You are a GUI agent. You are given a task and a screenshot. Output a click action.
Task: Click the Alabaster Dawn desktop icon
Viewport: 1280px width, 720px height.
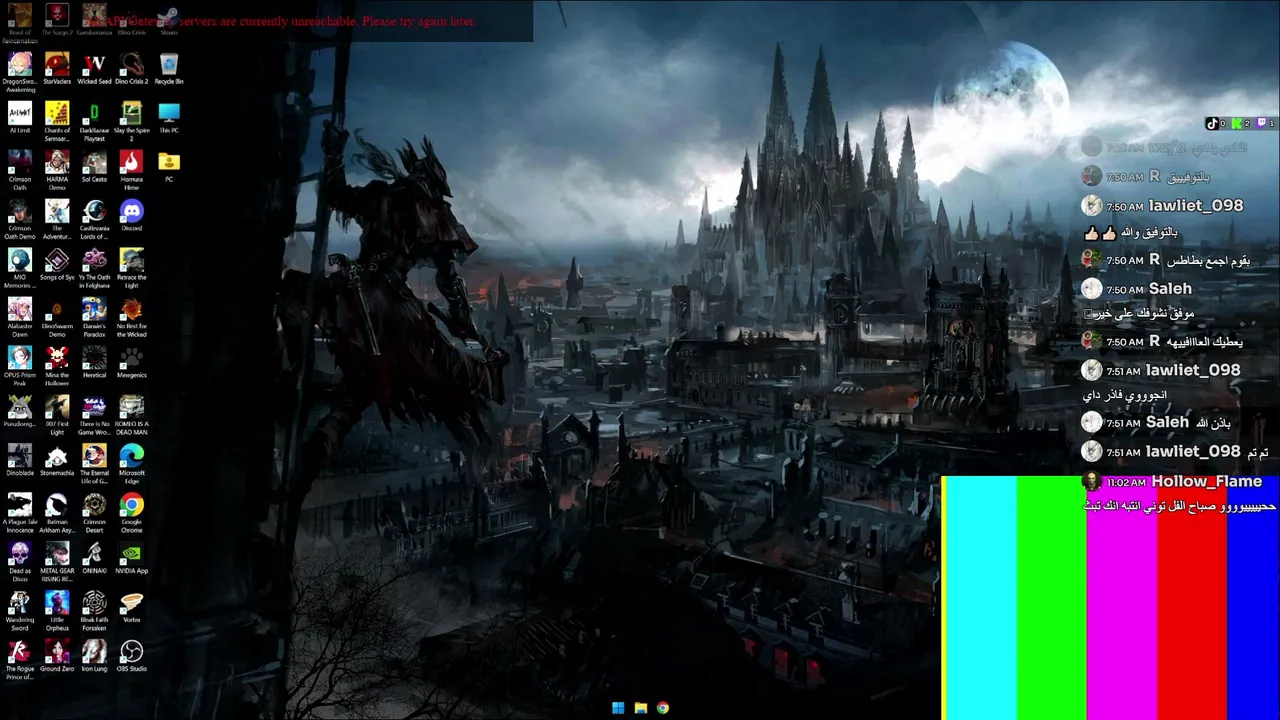(20, 316)
